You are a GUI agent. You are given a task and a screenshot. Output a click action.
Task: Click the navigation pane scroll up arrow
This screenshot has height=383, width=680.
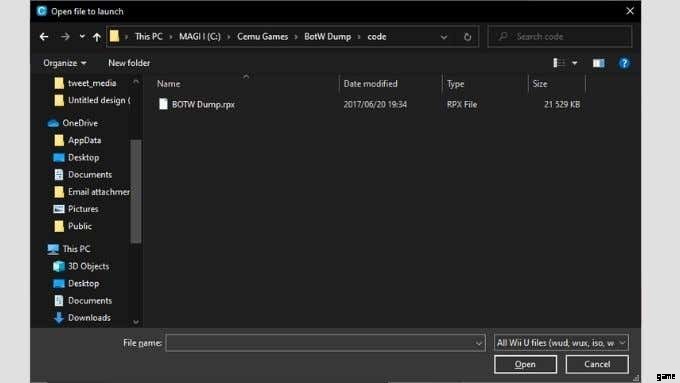(136, 81)
